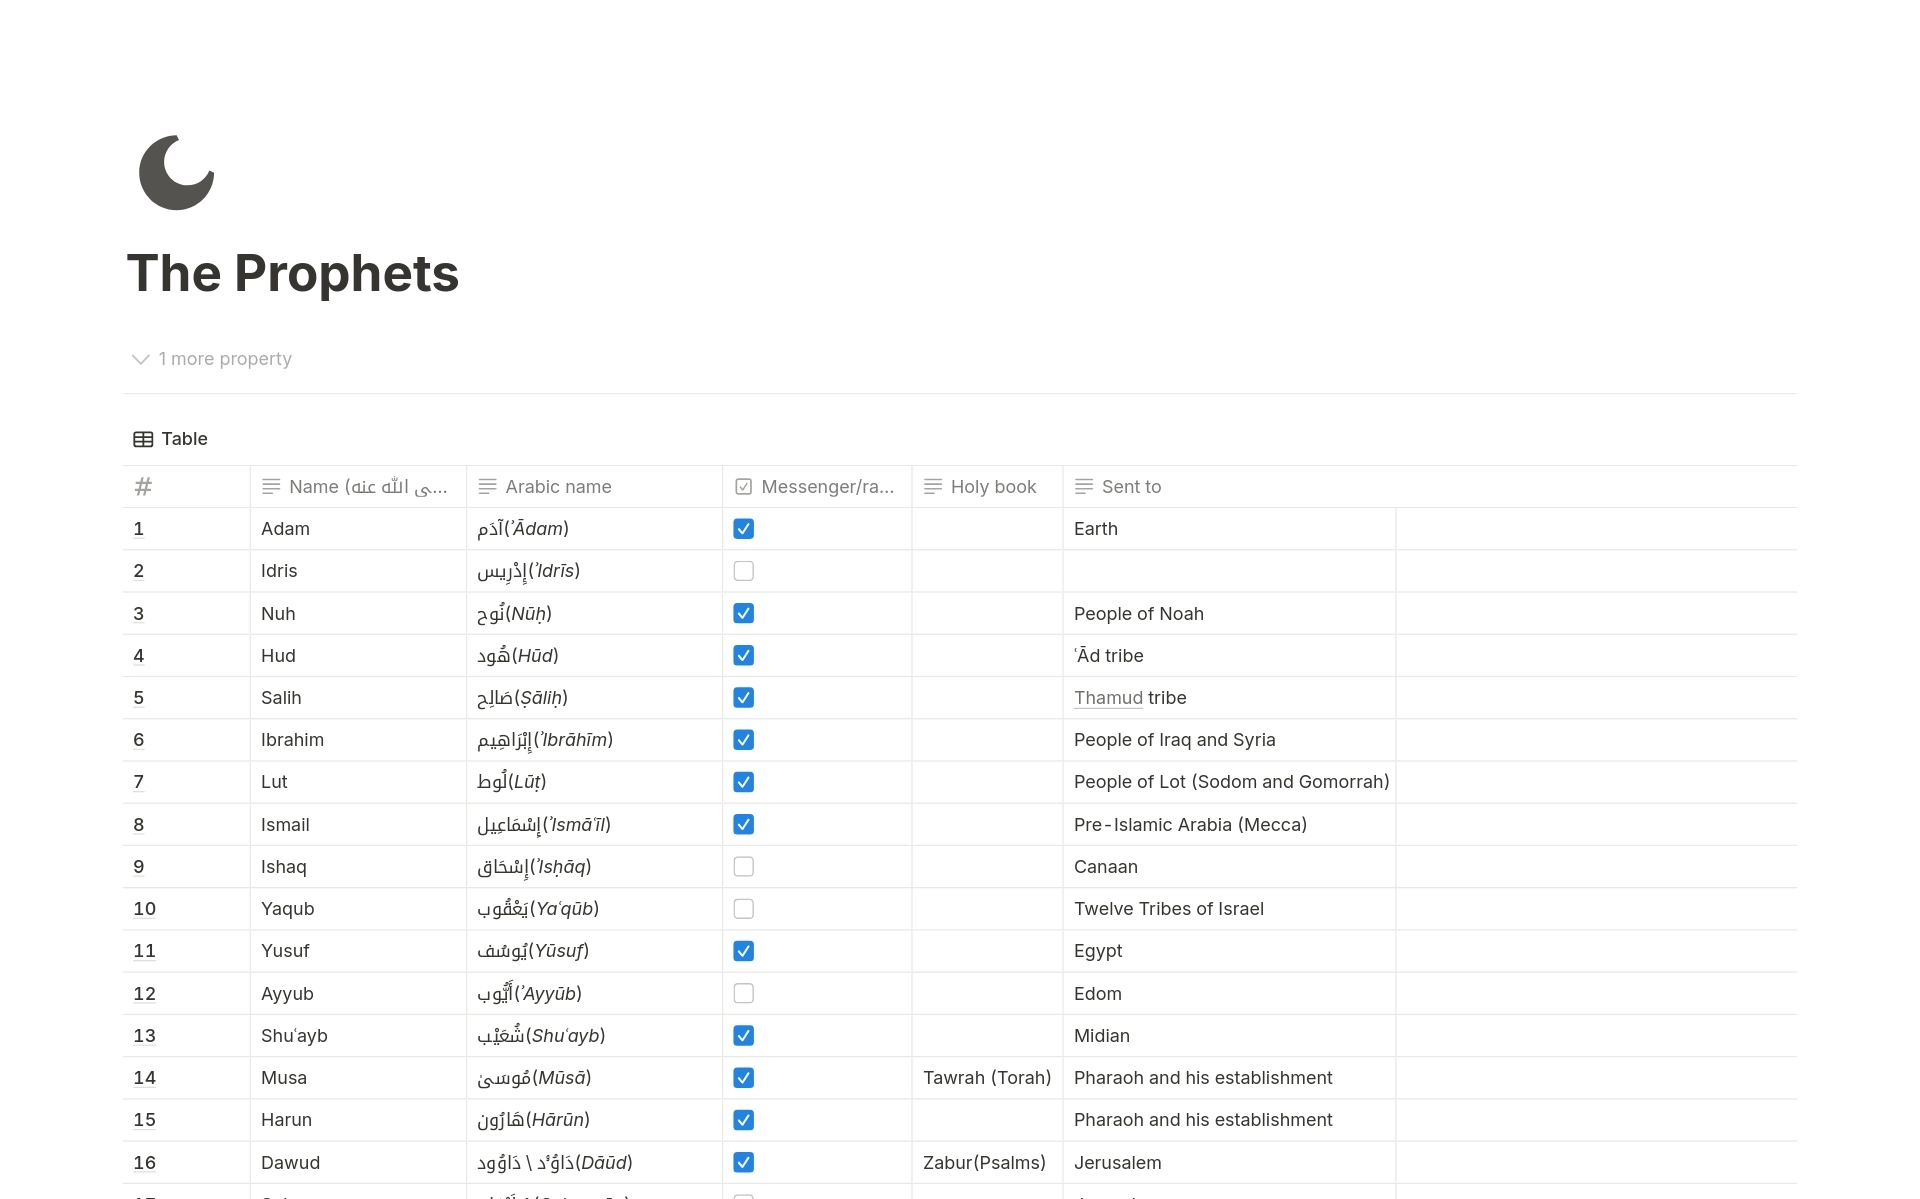Click The Prophets title text
This screenshot has width=1920, height=1199.
(293, 271)
